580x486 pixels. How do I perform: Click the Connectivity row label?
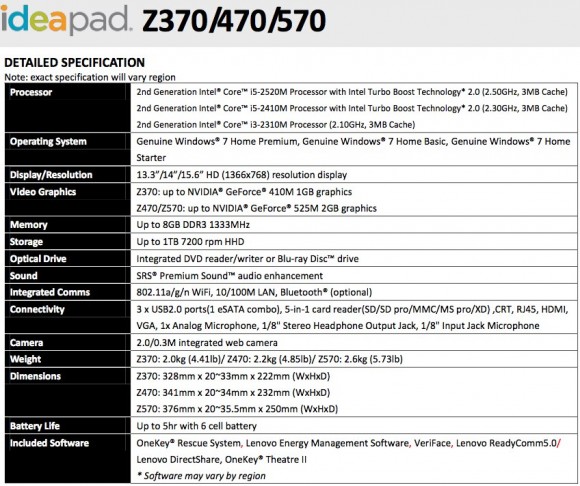(x=37, y=310)
